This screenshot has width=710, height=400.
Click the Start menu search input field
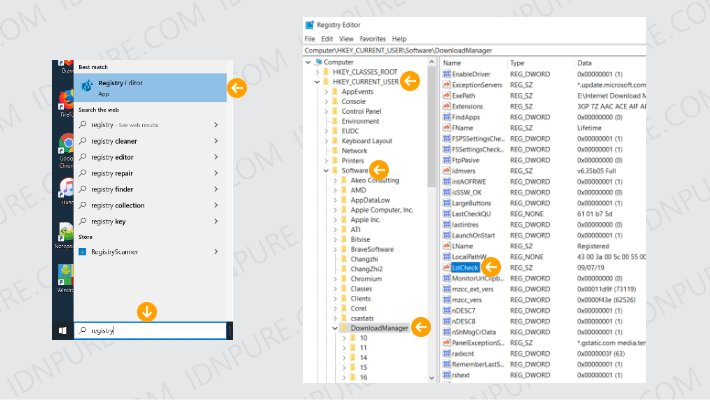coord(150,331)
